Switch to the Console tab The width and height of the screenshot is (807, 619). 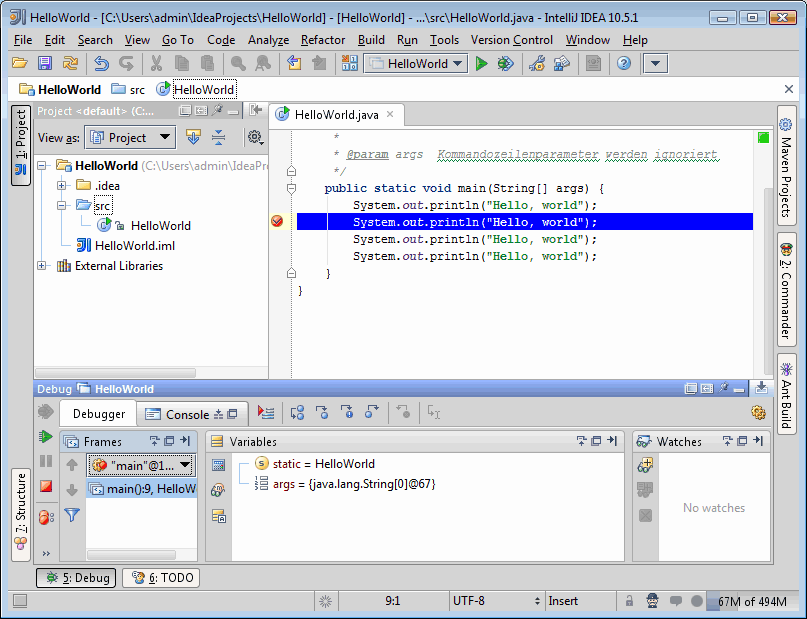tap(191, 414)
